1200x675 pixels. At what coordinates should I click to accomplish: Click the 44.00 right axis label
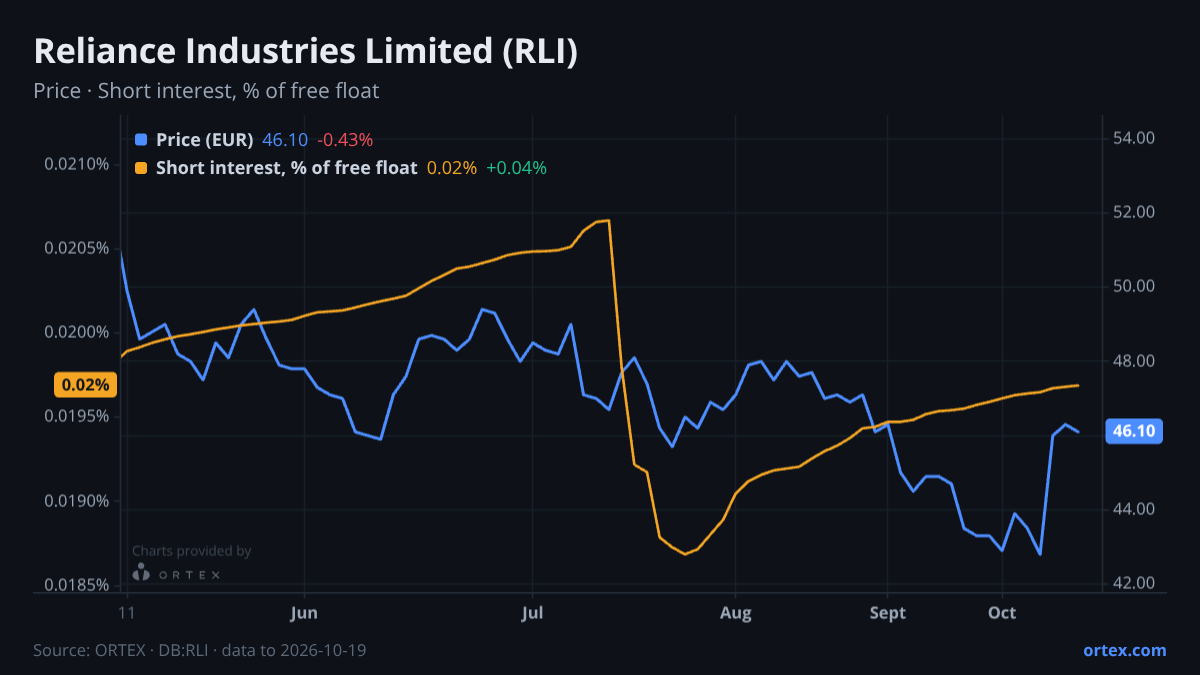click(1134, 509)
